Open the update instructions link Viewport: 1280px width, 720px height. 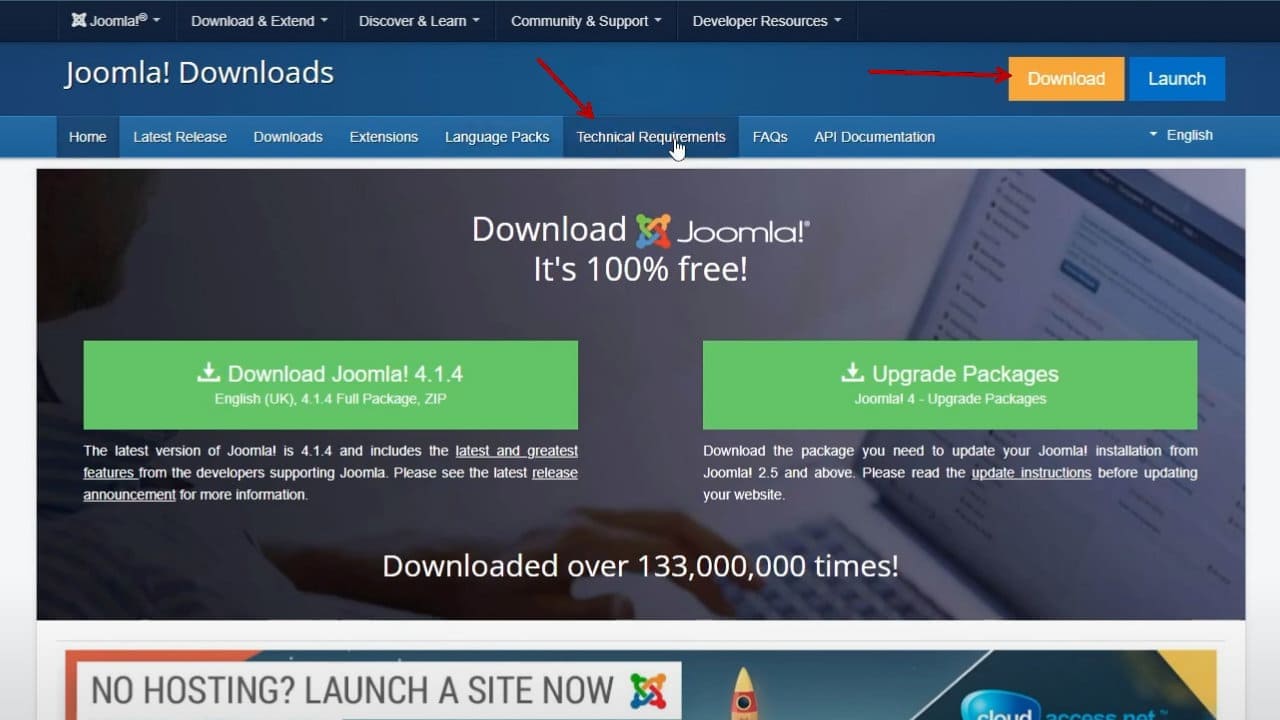pos(1031,473)
